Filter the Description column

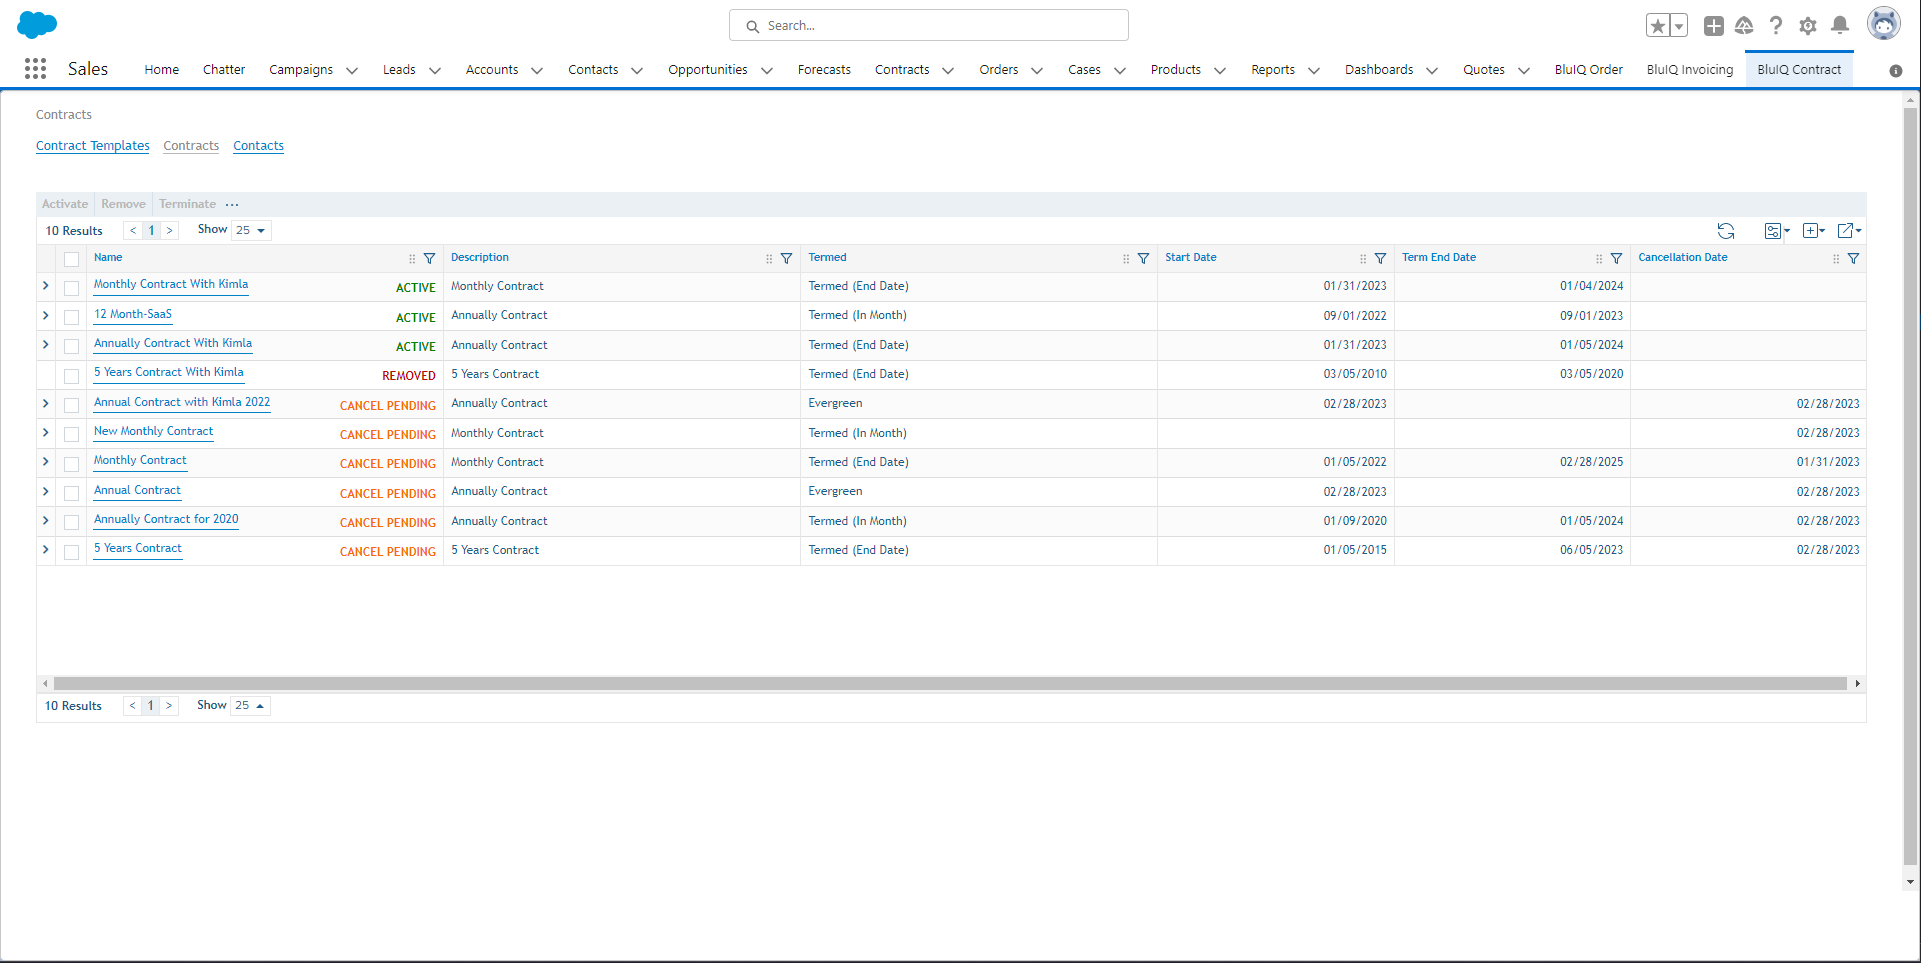(x=787, y=259)
